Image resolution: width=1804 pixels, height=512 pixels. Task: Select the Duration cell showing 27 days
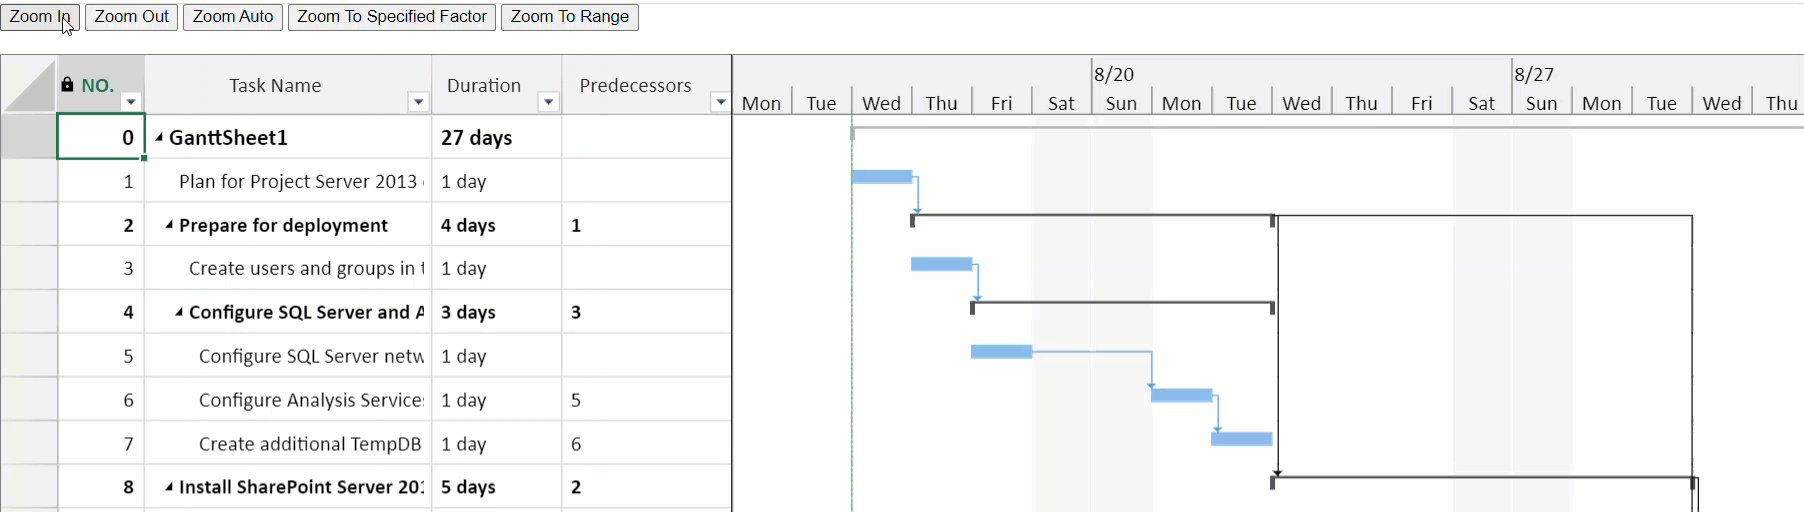click(x=497, y=137)
